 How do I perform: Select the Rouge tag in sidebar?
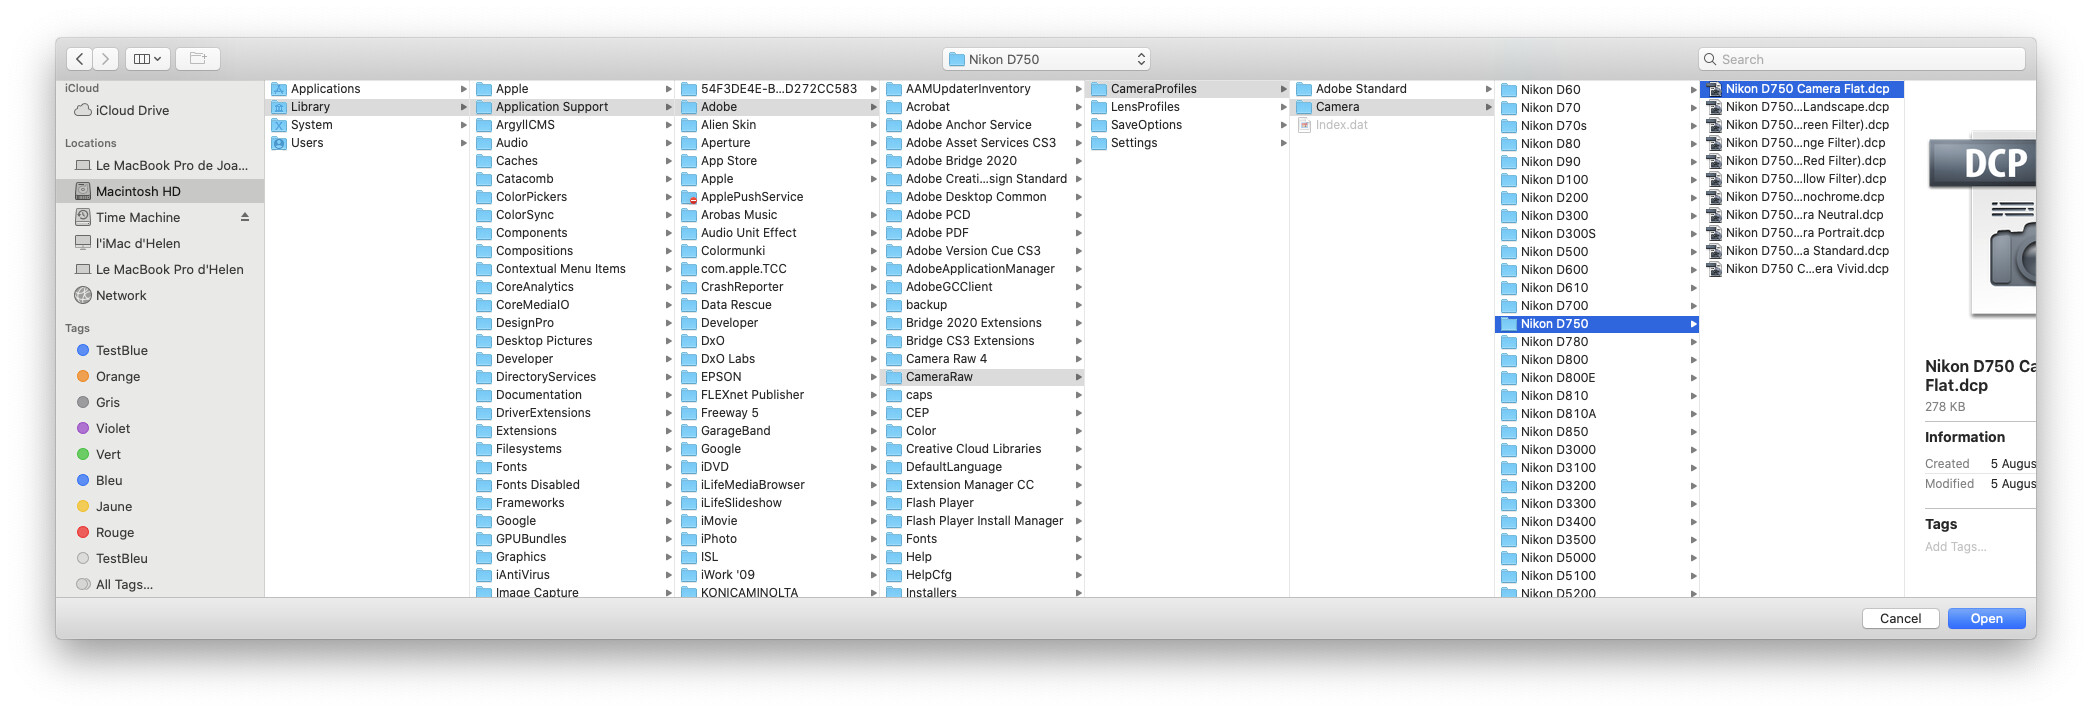115,533
